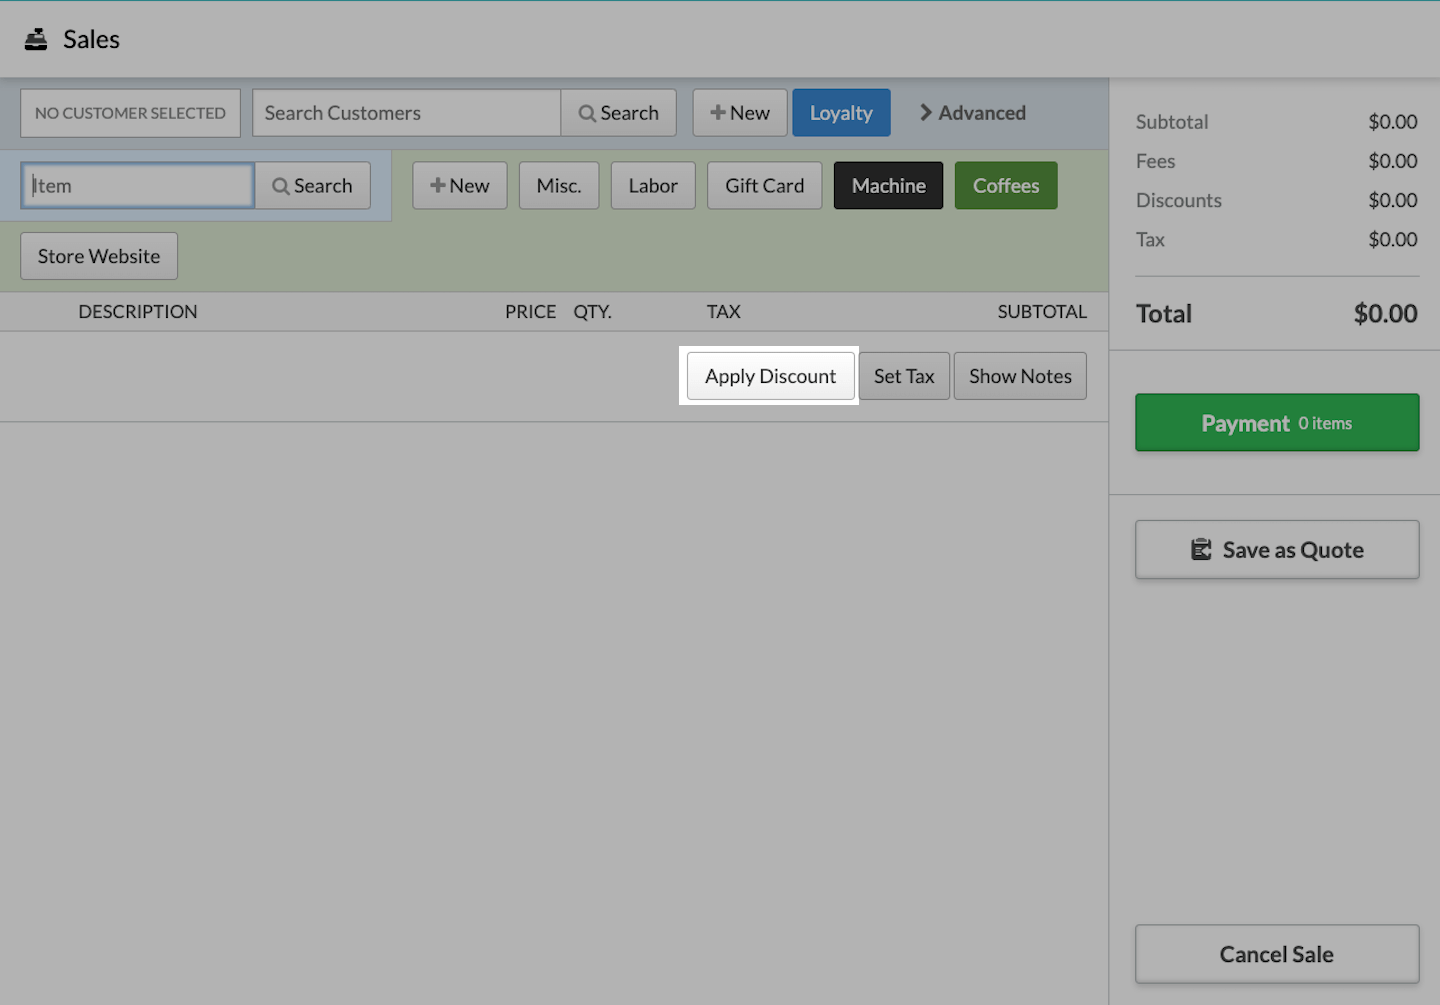Click the Save as Quote button

[1276, 550]
